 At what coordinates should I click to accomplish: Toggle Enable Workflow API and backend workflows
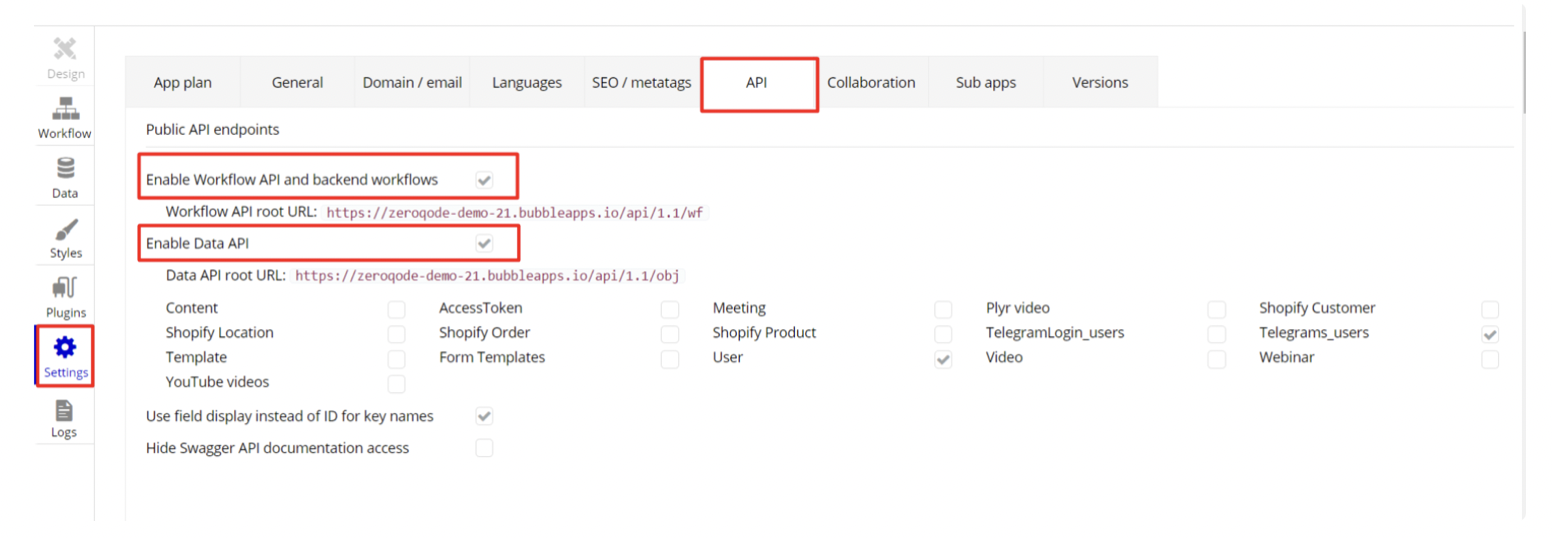484,180
